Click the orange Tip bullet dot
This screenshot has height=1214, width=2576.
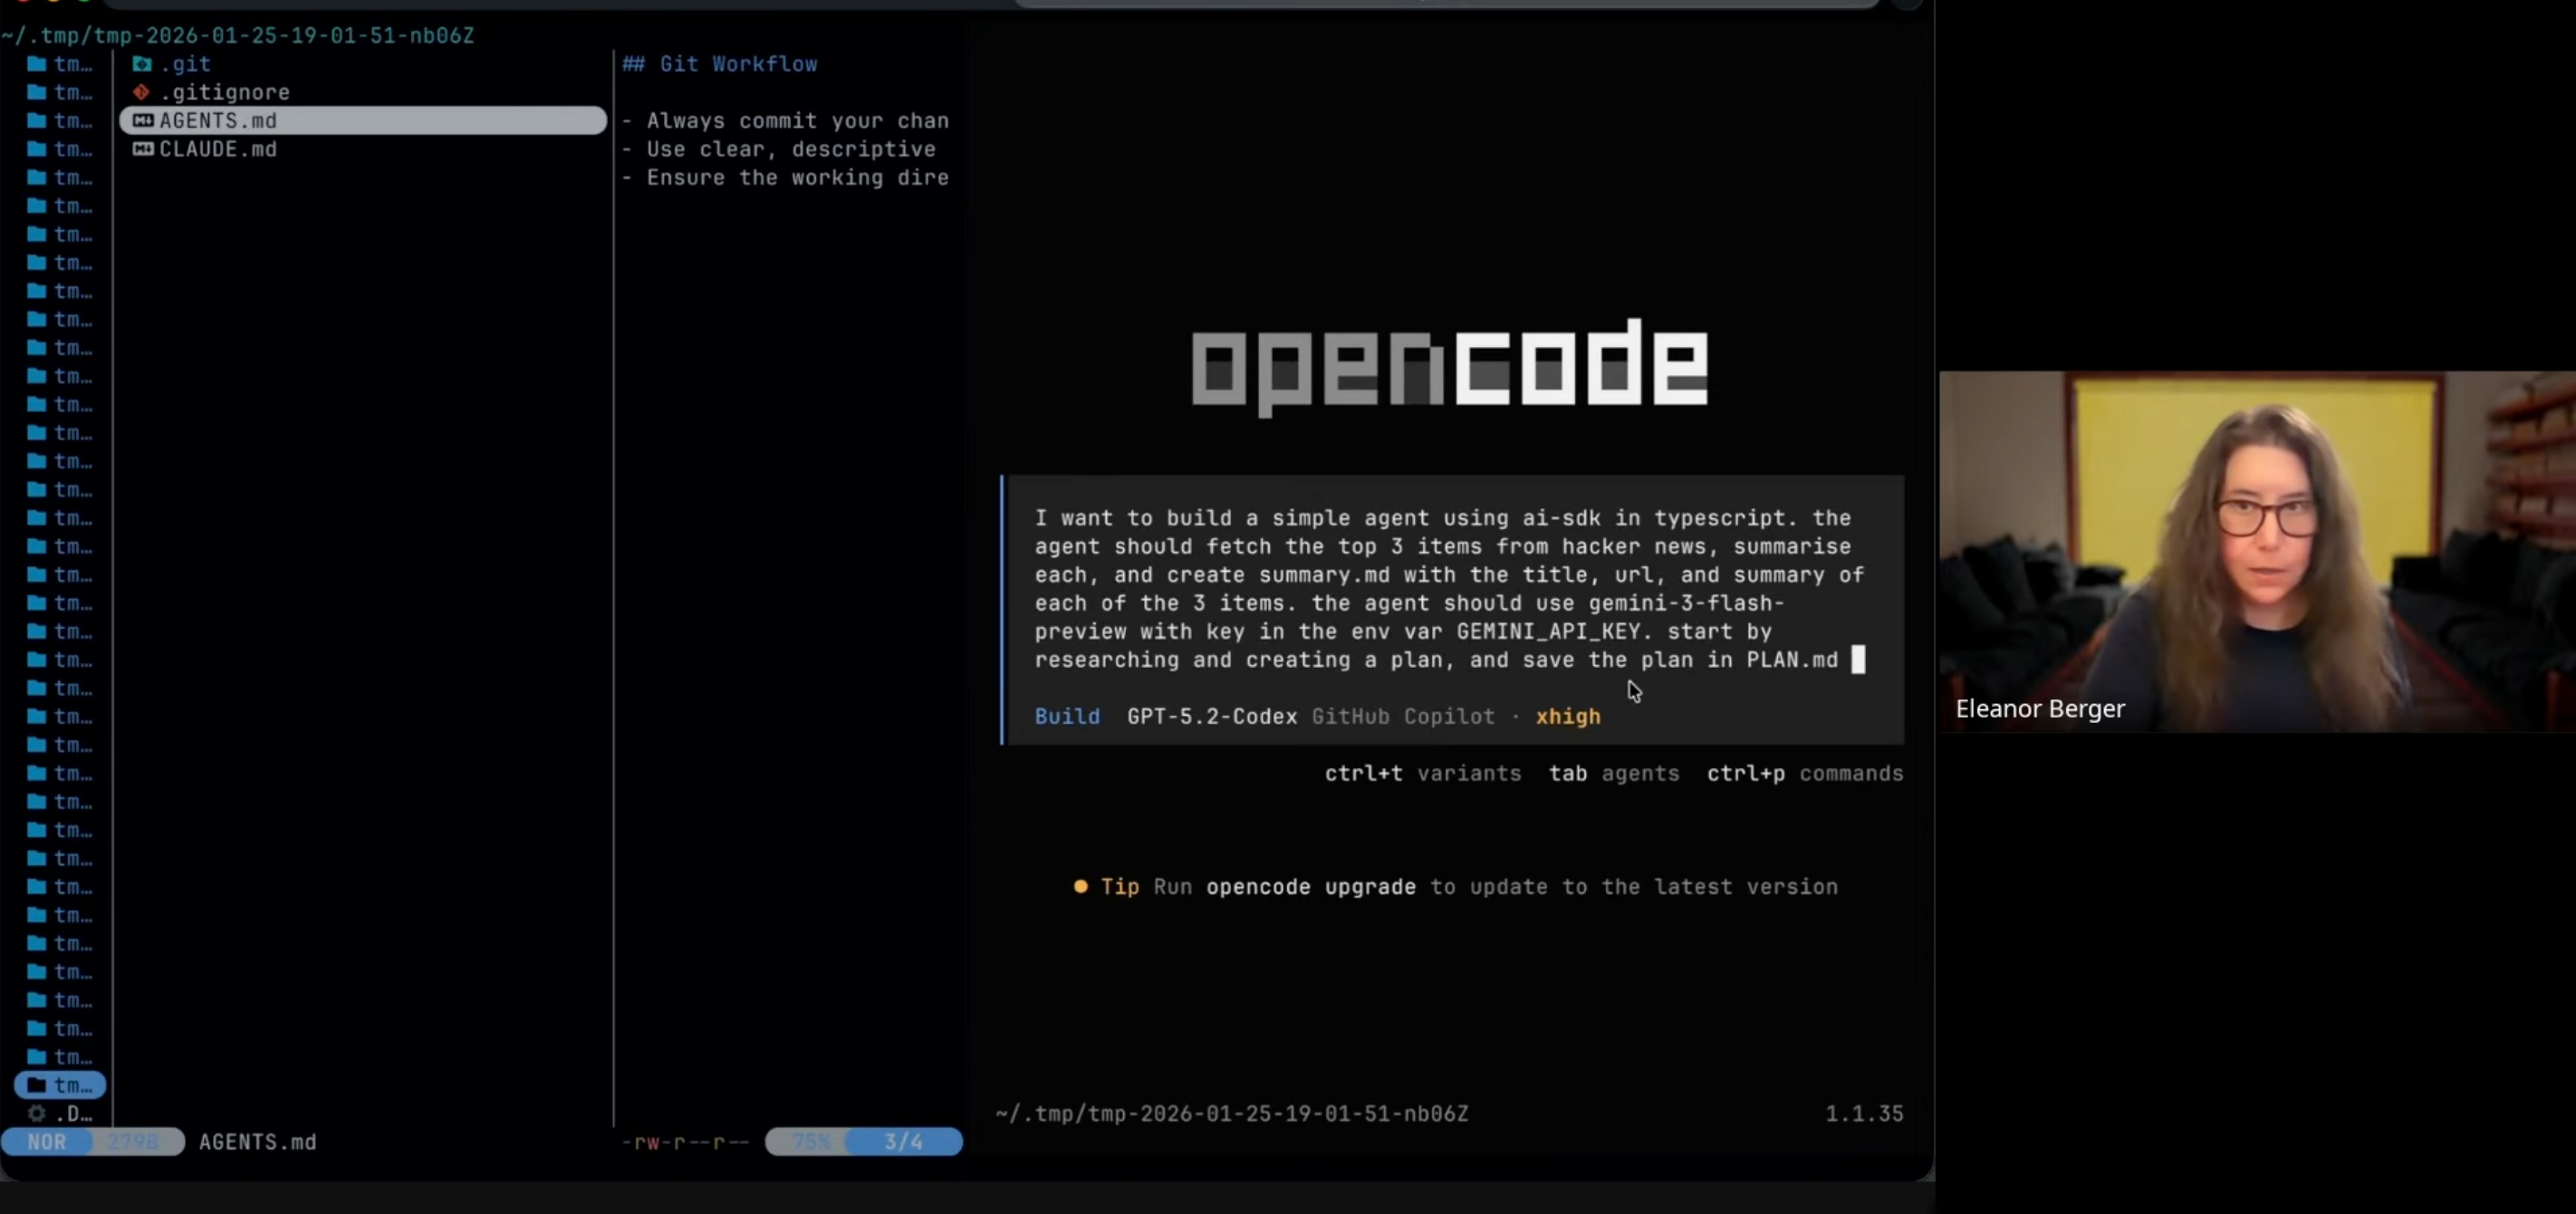click(1080, 886)
